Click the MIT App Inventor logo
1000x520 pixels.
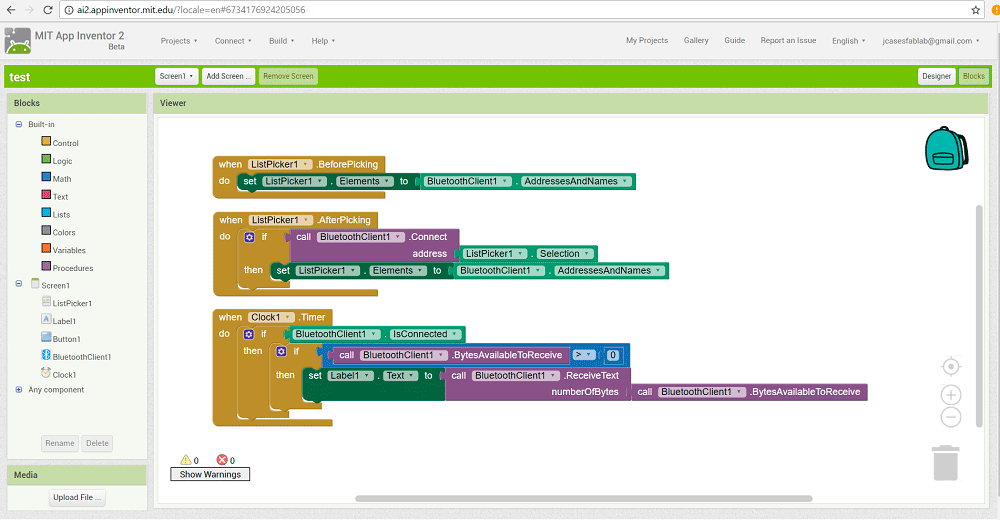(18, 41)
